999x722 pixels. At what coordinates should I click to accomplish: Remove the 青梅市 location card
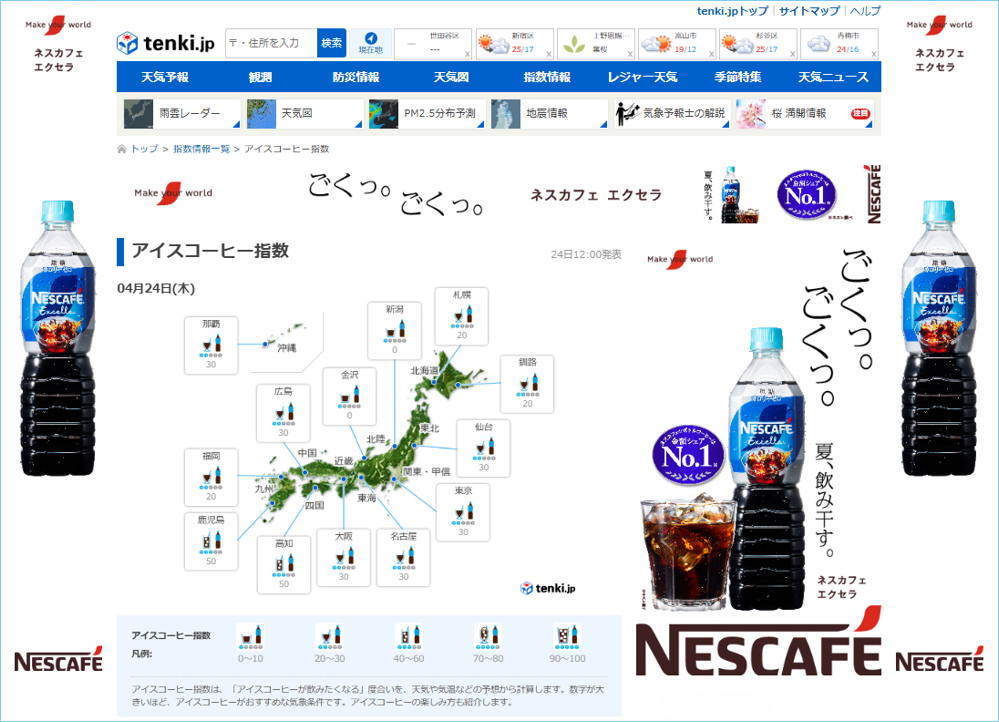tap(874, 54)
